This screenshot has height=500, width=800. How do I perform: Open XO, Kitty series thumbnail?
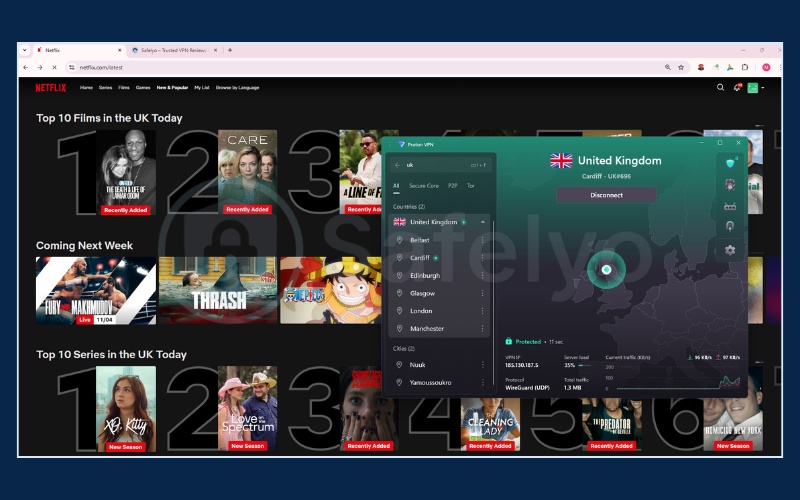(126, 409)
